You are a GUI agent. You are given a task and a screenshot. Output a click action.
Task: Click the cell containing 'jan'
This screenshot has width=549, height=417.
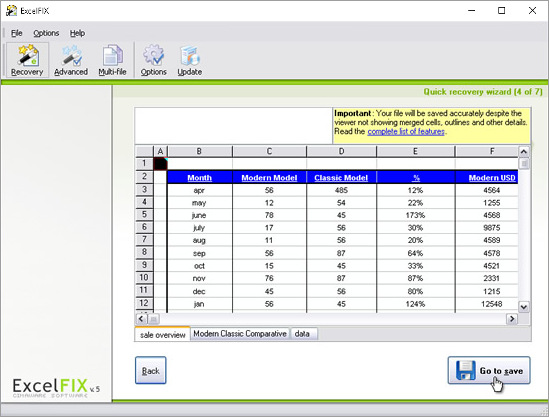[200, 304]
